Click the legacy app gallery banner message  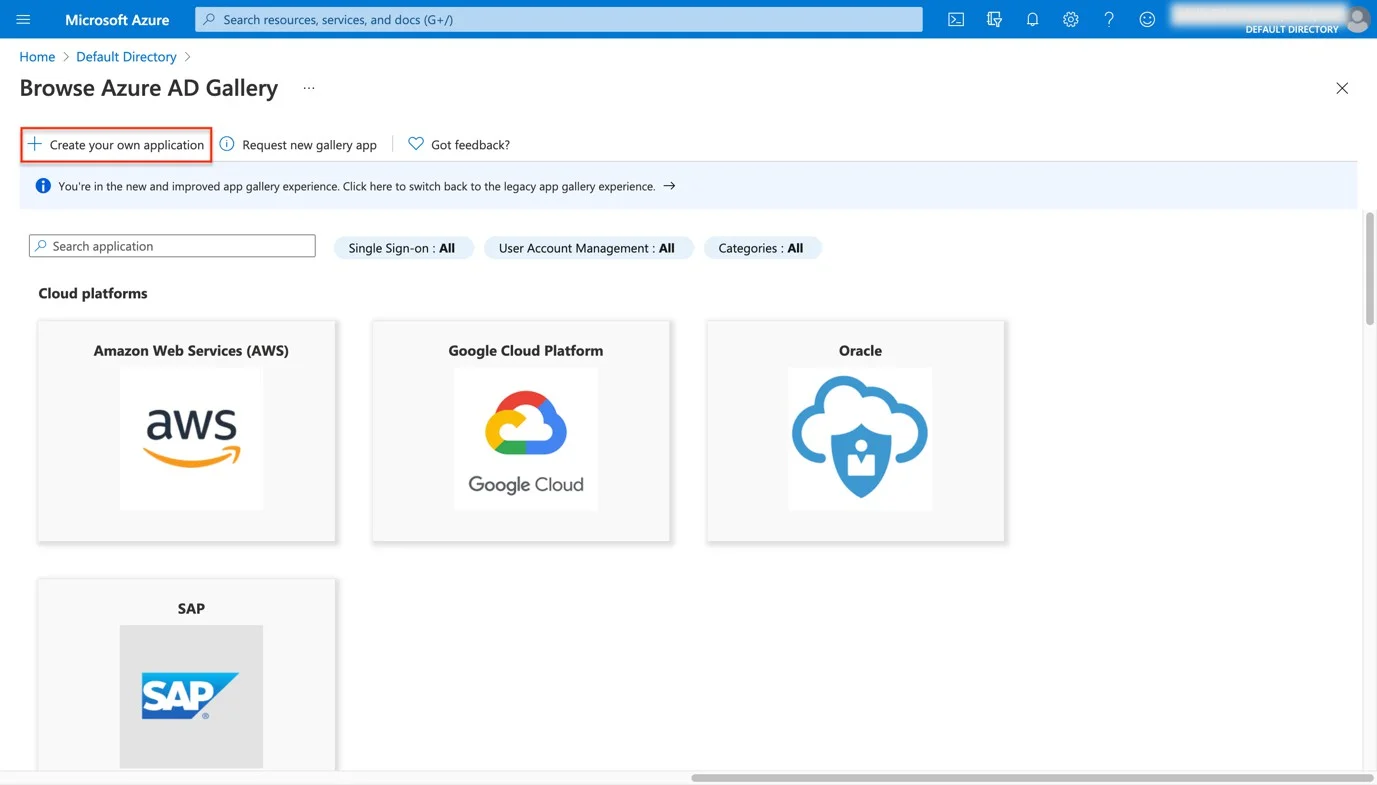(357, 186)
